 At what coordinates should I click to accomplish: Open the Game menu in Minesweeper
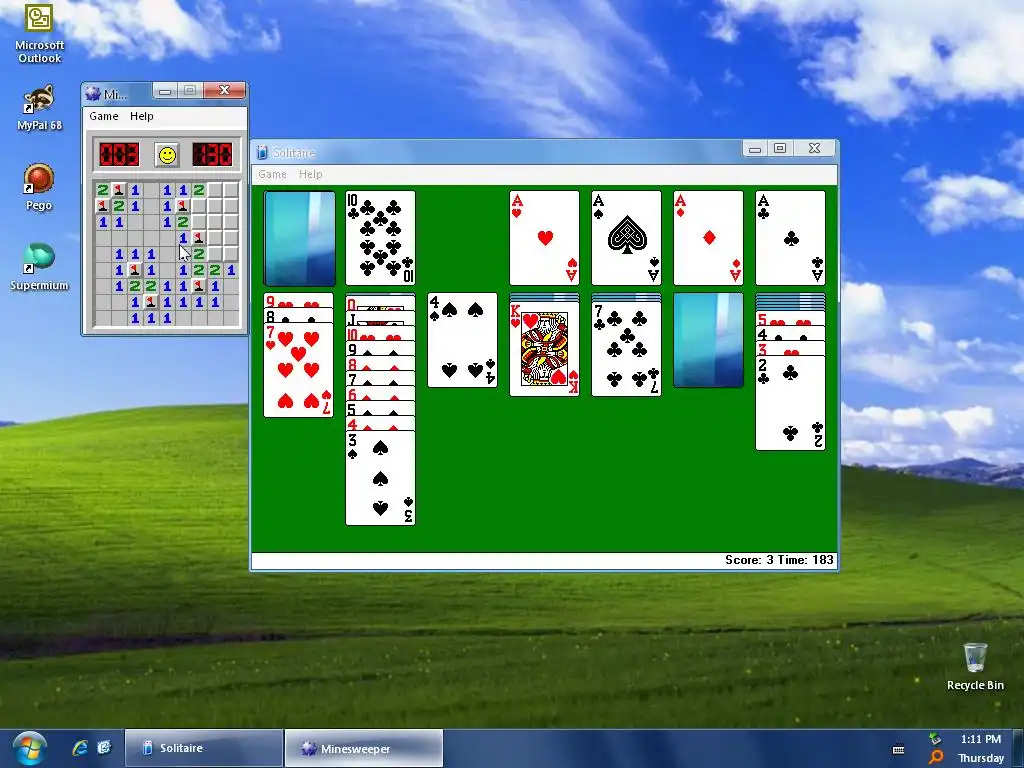tap(104, 116)
